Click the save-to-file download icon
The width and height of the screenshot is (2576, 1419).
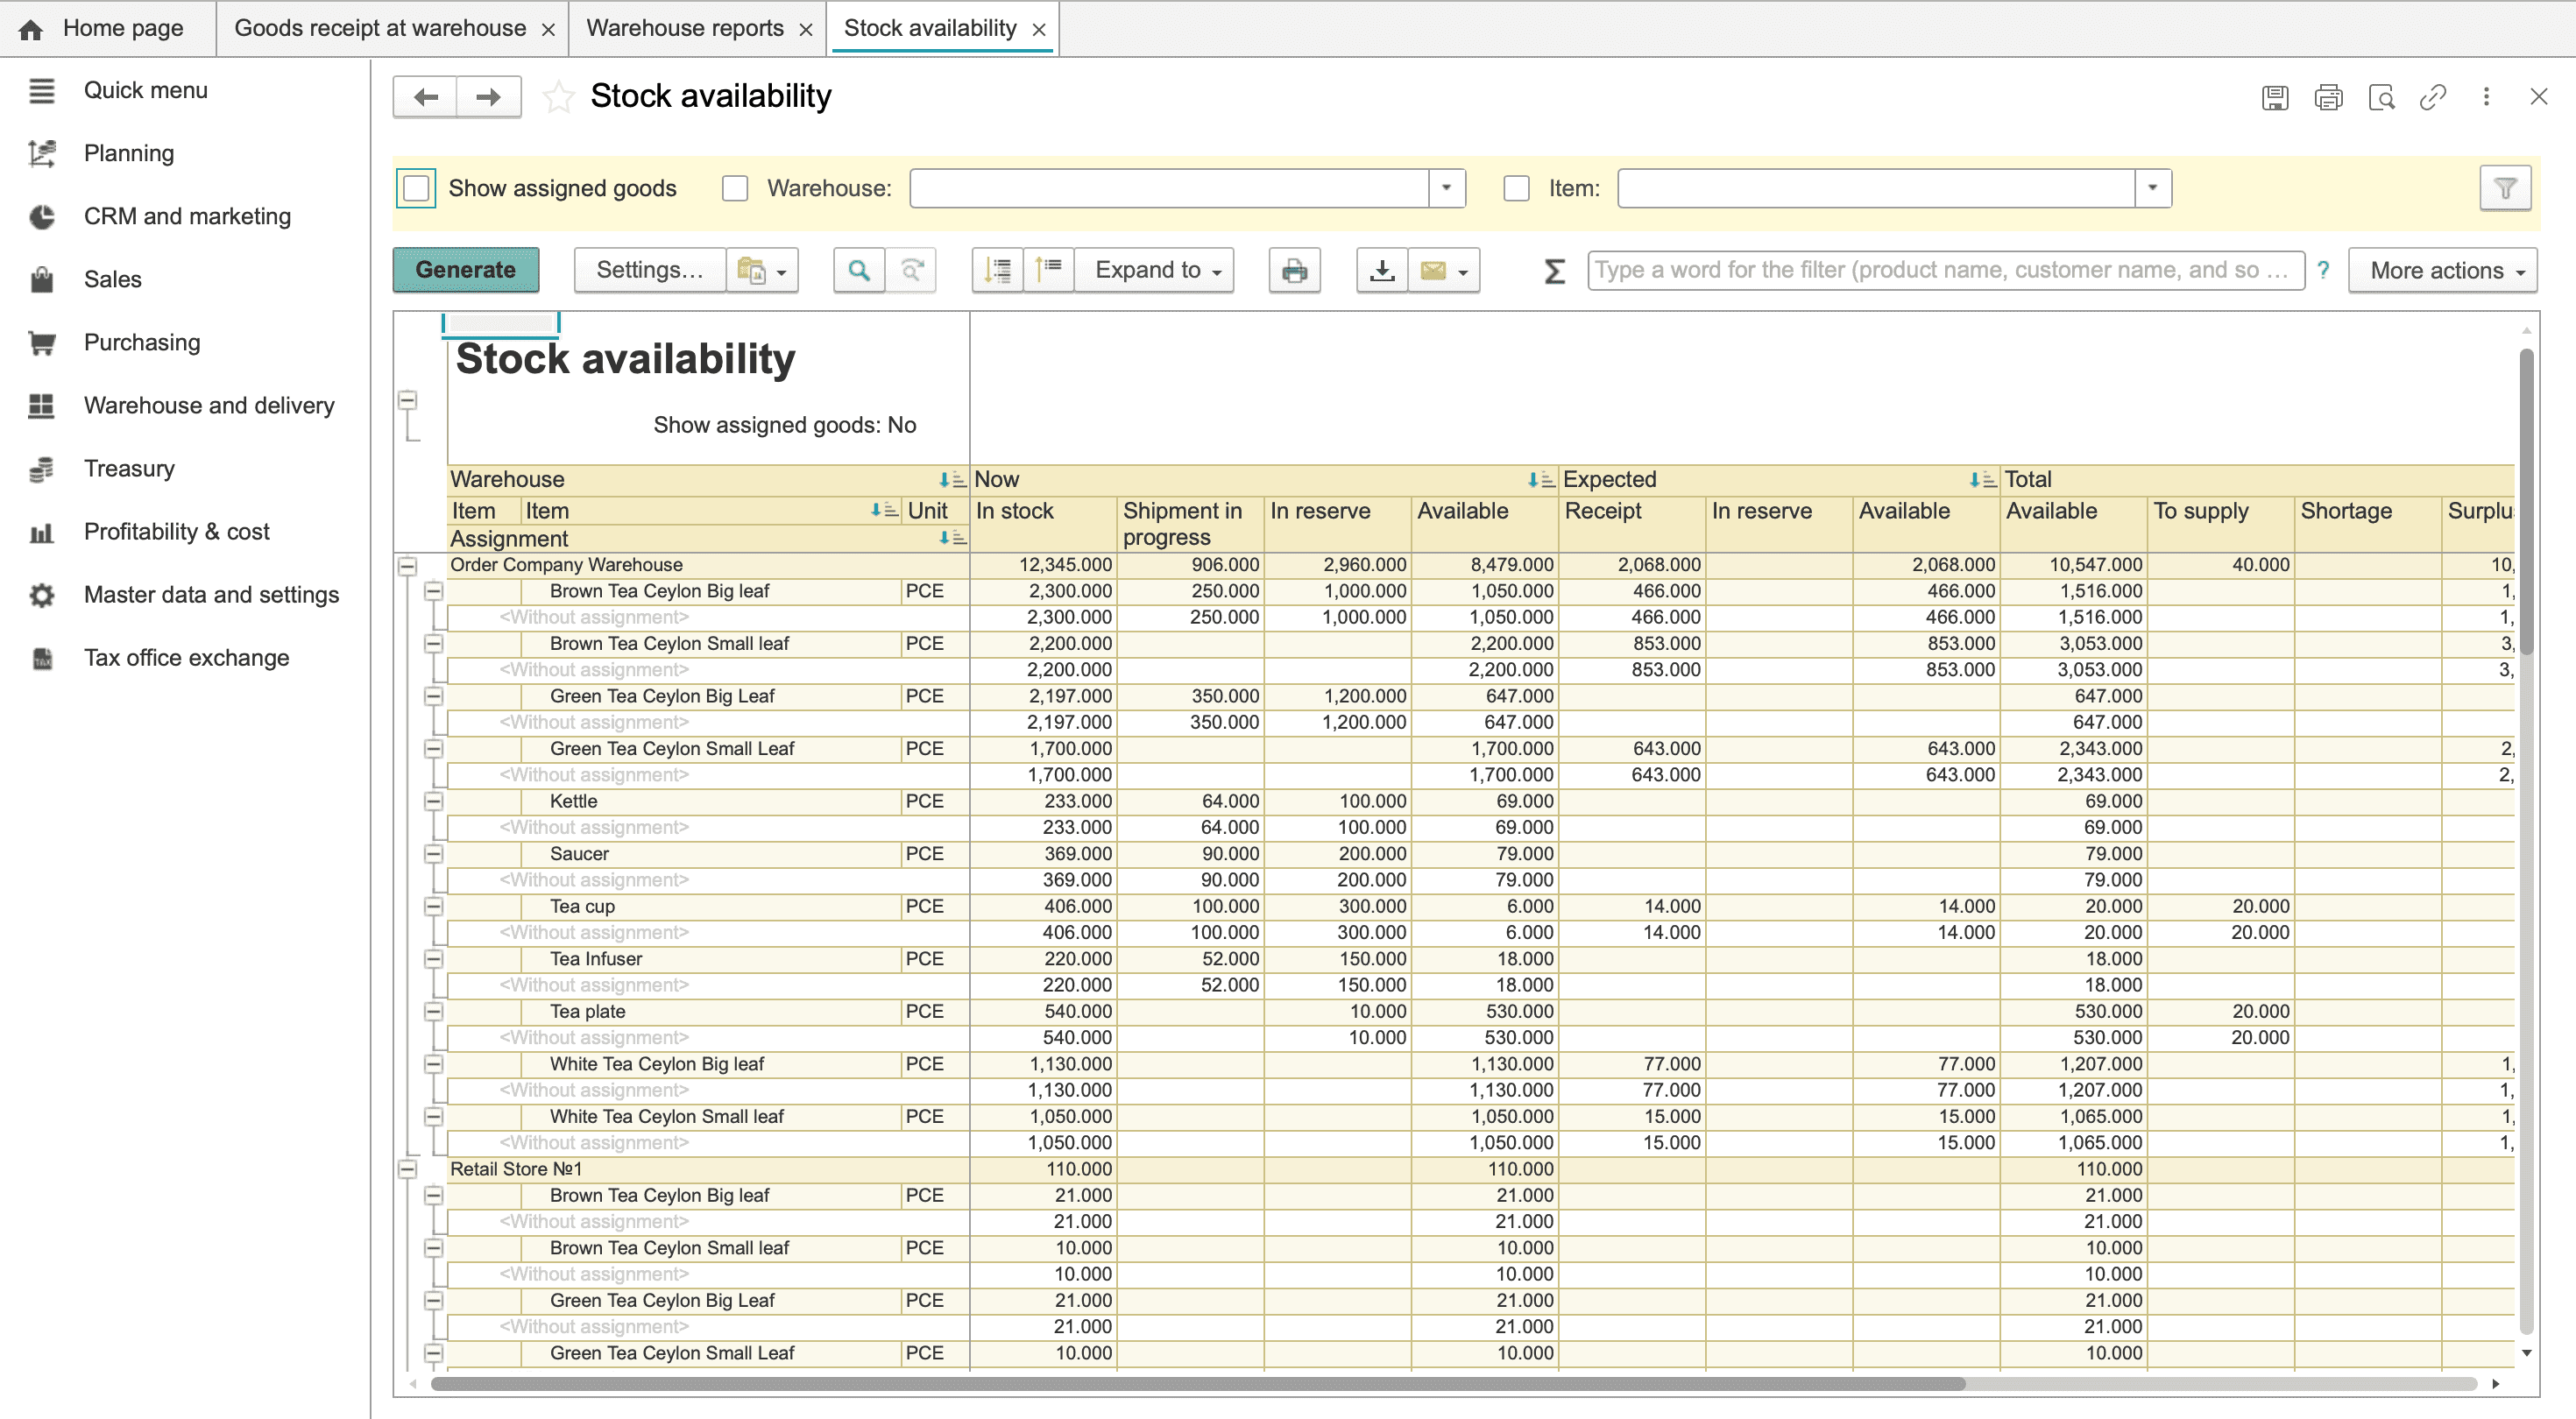click(x=1381, y=270)
